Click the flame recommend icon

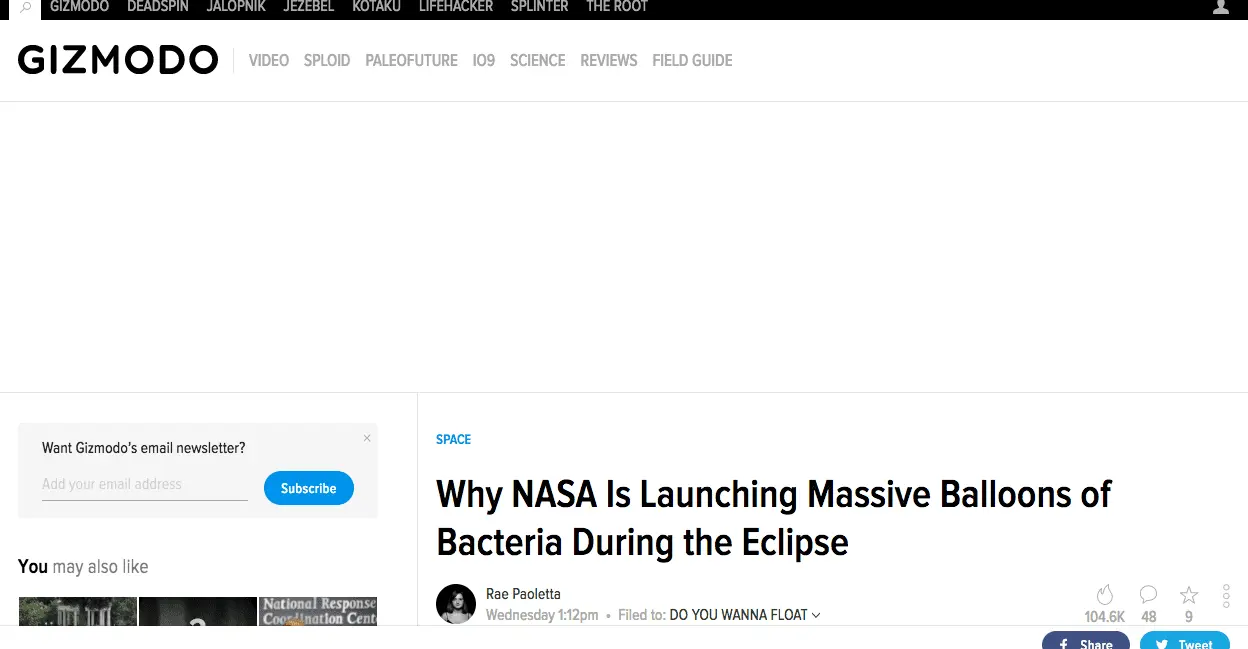[x=1104, y=595]
